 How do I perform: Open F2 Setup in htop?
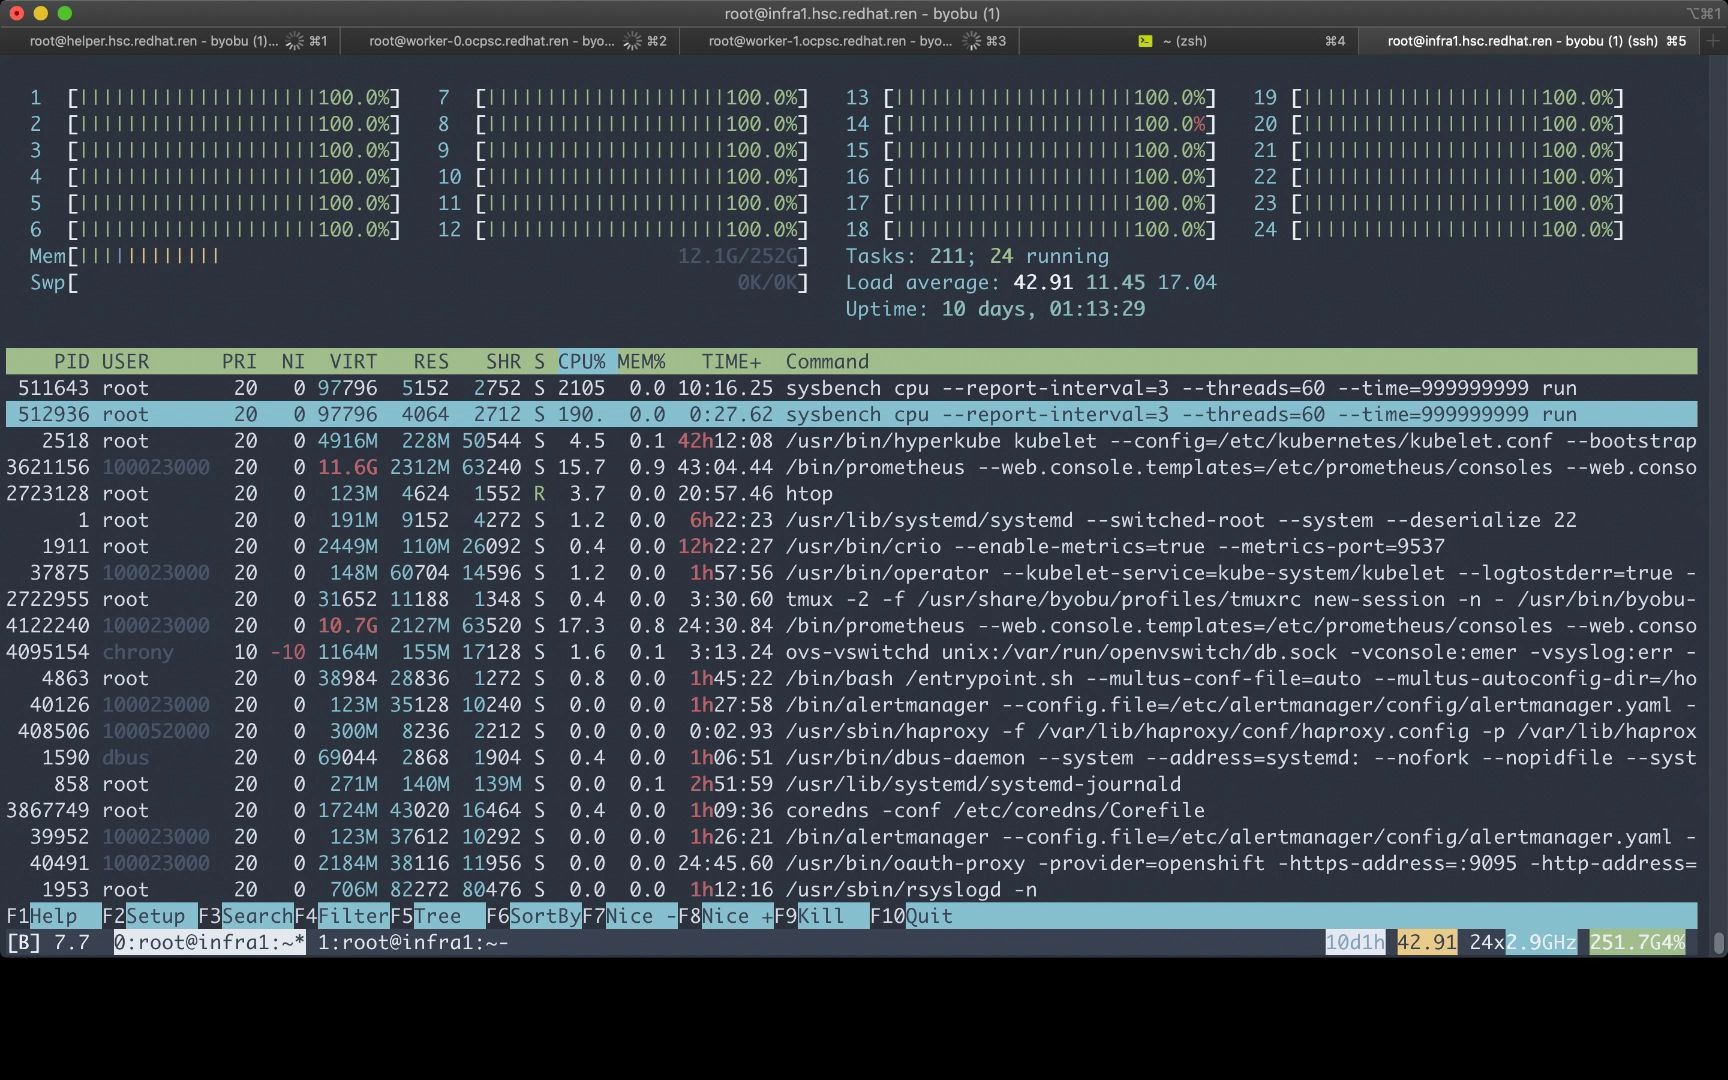[149, 916]
